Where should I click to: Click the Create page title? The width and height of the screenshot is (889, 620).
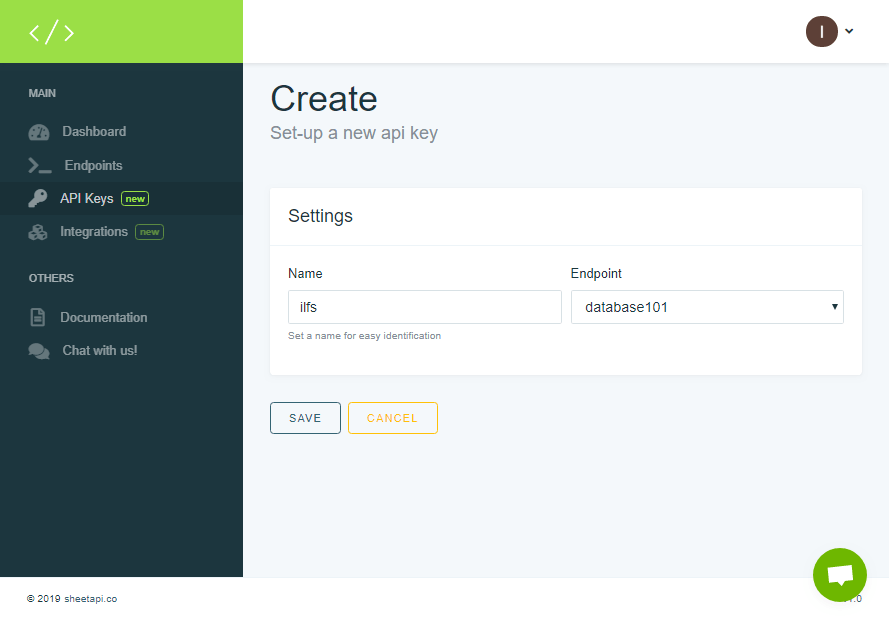click(x=324, y=99)
